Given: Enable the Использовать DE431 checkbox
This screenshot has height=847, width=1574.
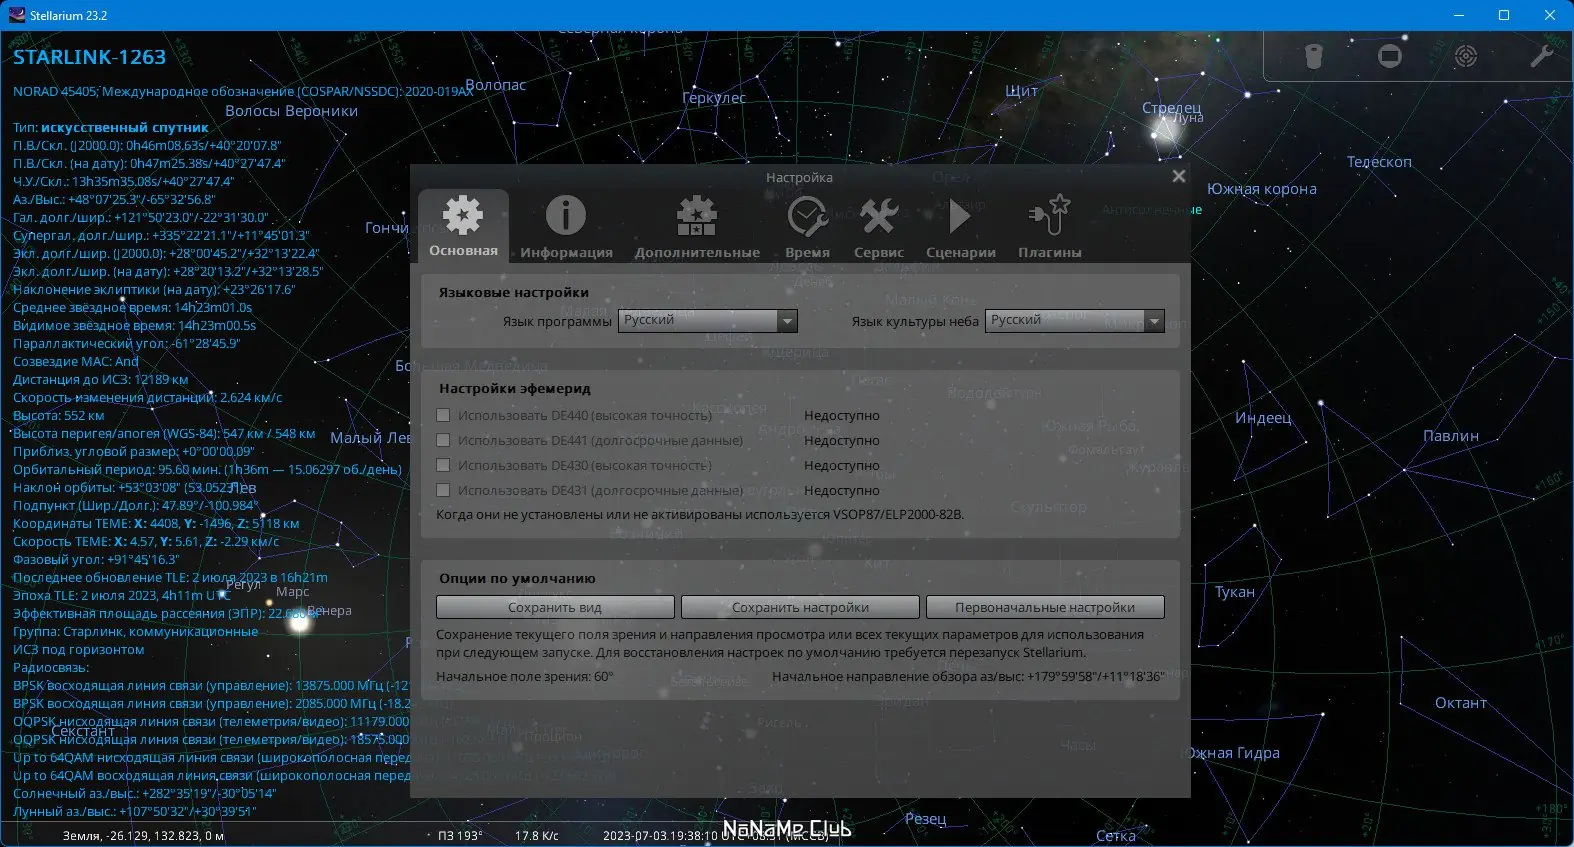Looking at the screenshot, I should 443,490.
